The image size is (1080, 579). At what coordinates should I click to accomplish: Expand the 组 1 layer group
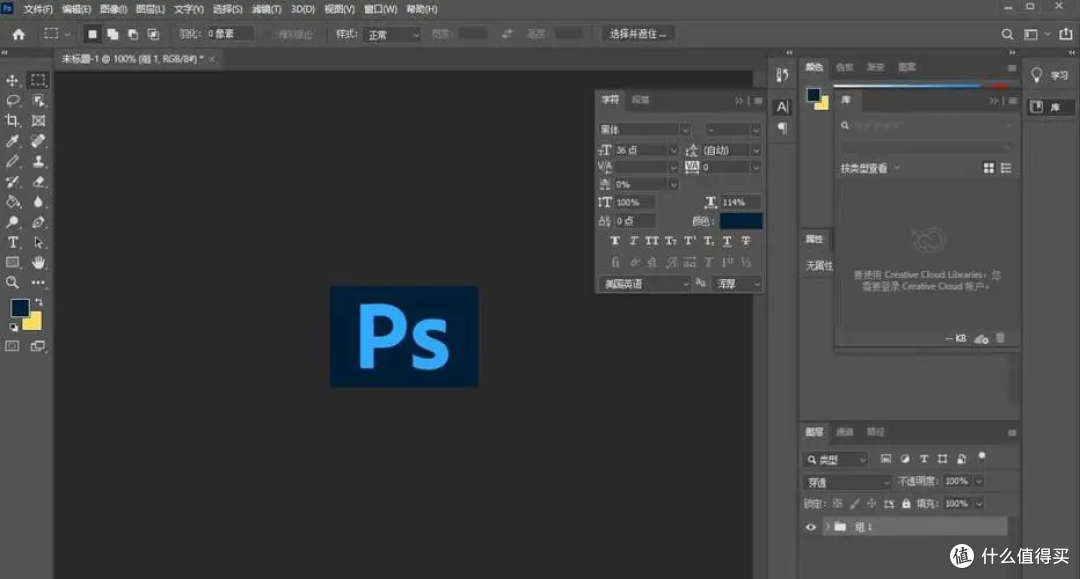coord(827,527)
